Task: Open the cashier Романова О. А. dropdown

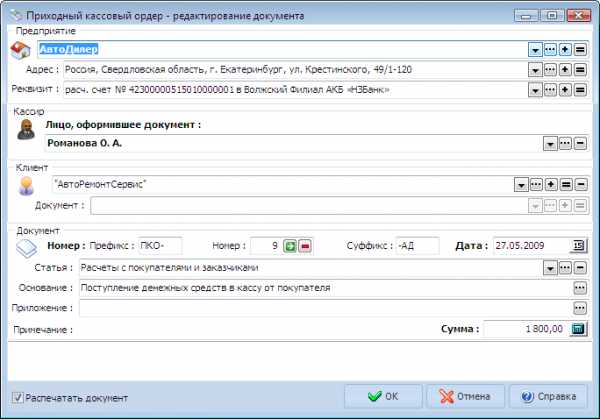Action: [549, 144]
